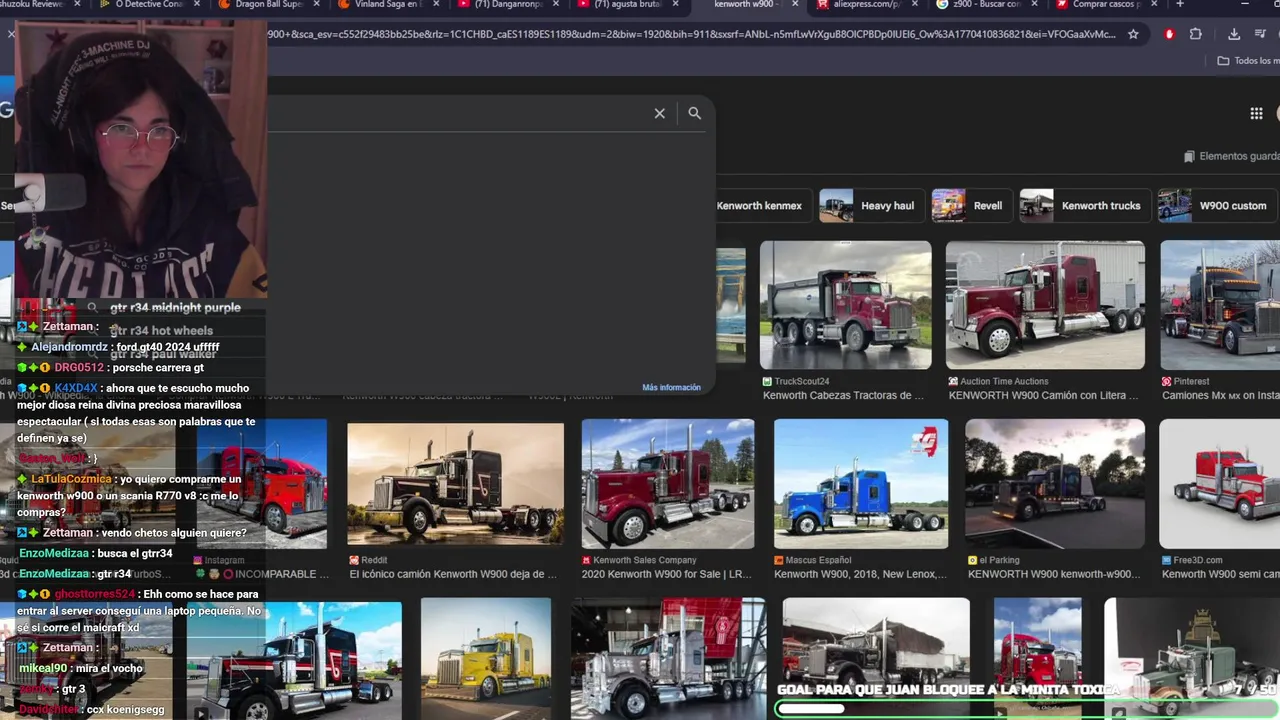Open TruckScout24 dump truck image
The height and width of the screenshot is (720, 1280).
pyautogui.click(x=845, y=305)
